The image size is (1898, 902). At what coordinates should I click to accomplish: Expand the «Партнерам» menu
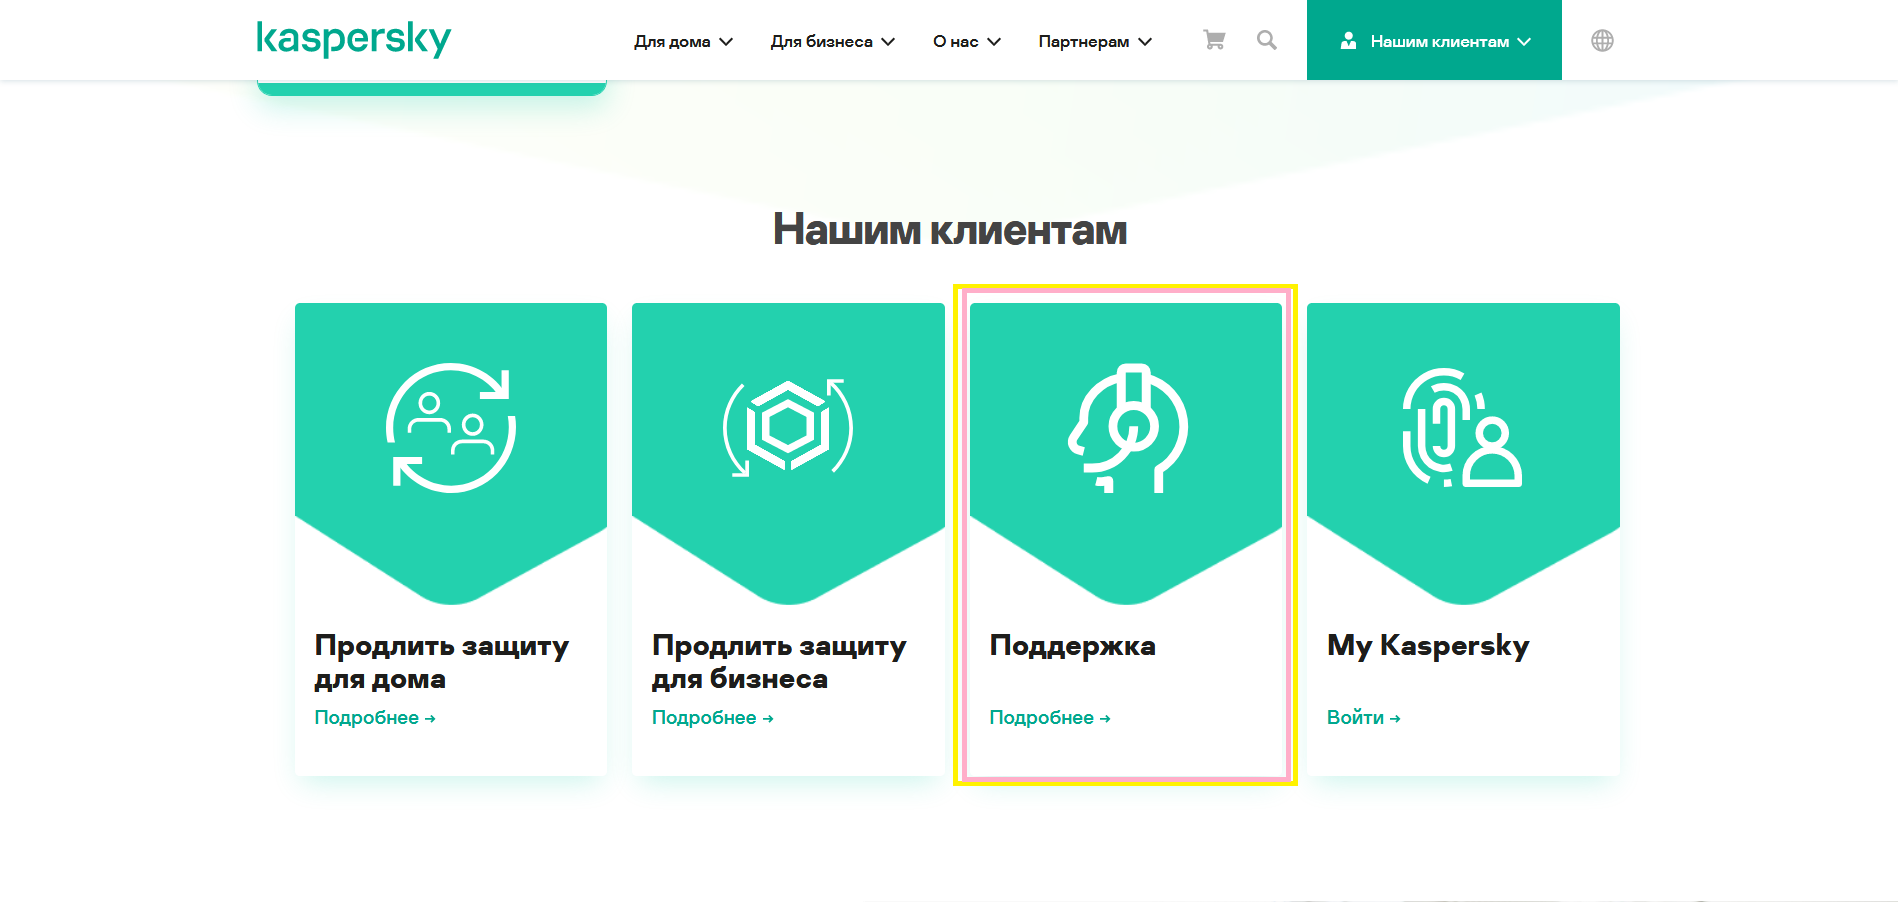[x=1095, y=41]
